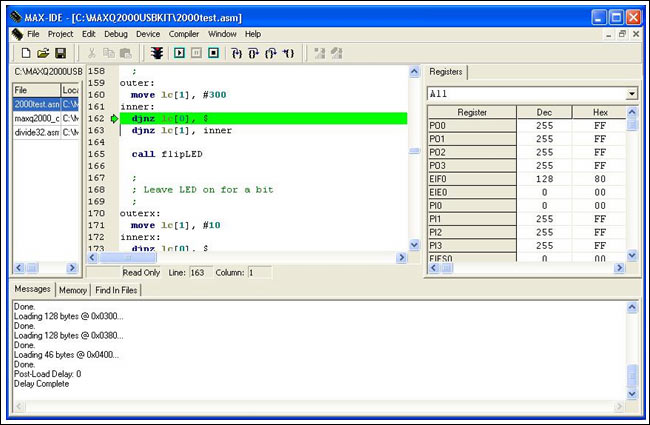This screenshot has width=650, height=425.
Task: Click the Copy icon in toolbar
Action: [x=108, y=52]
